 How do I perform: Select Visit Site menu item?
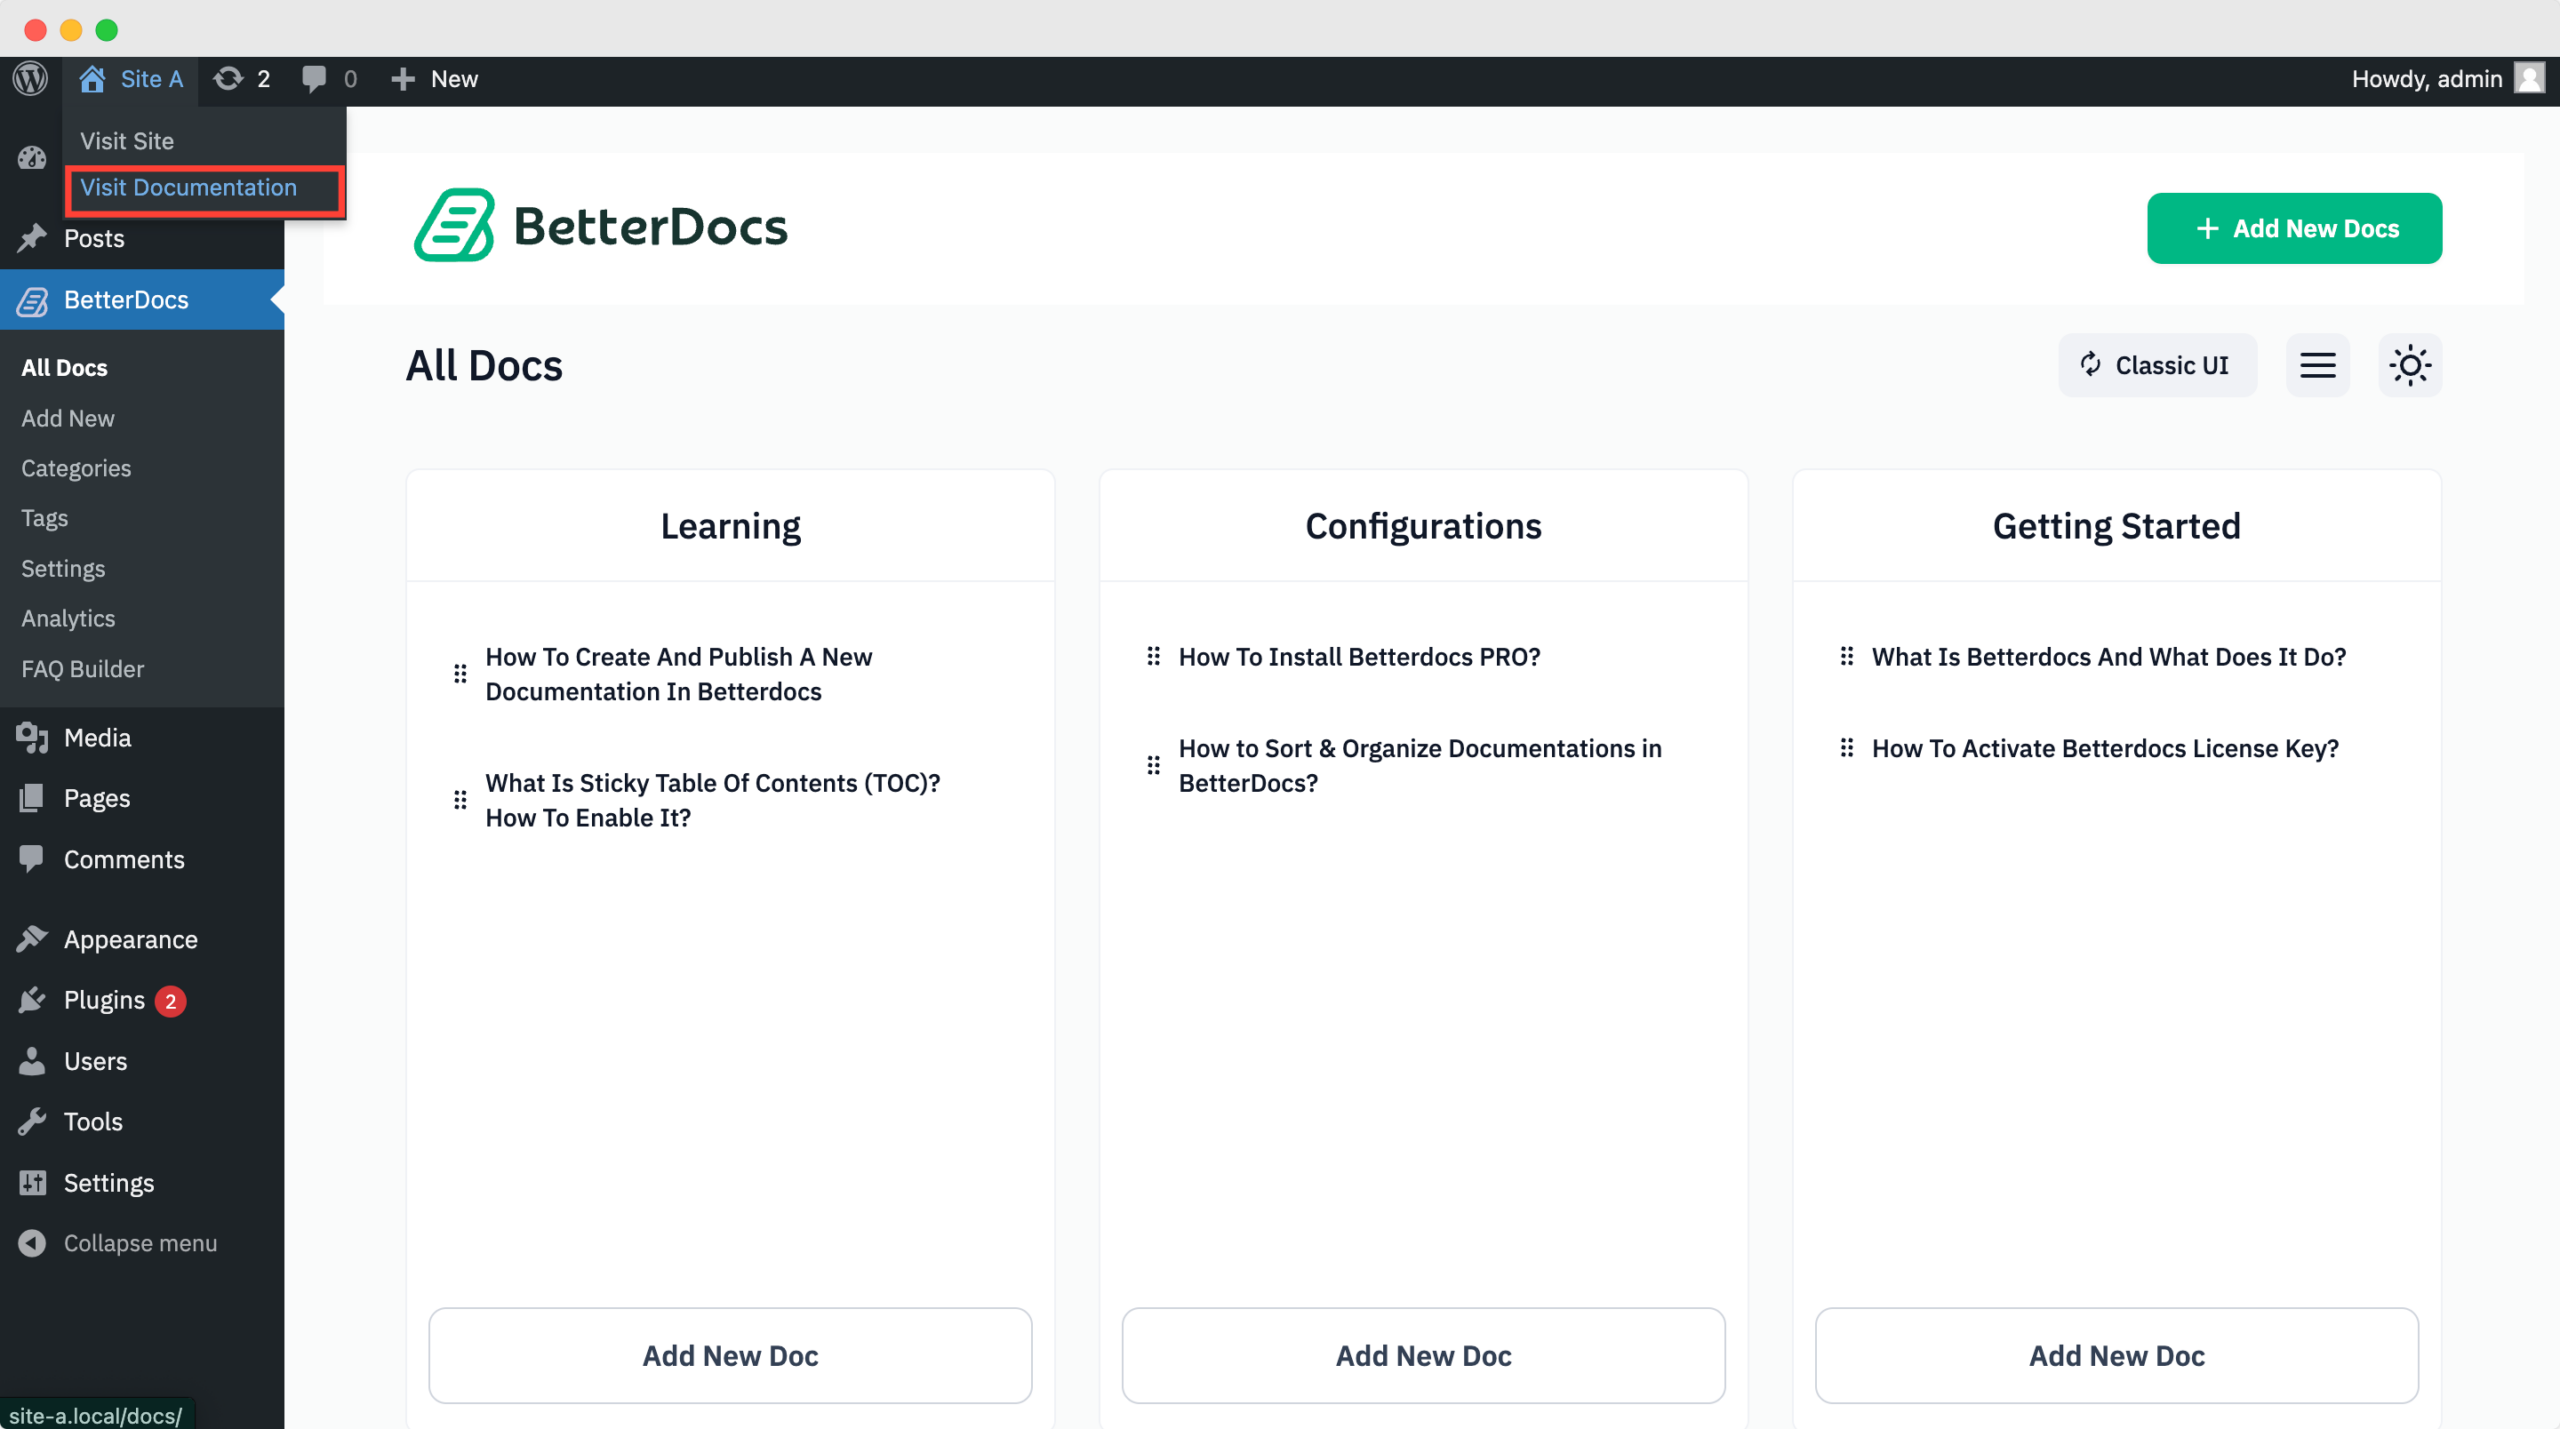click(128, 141)
